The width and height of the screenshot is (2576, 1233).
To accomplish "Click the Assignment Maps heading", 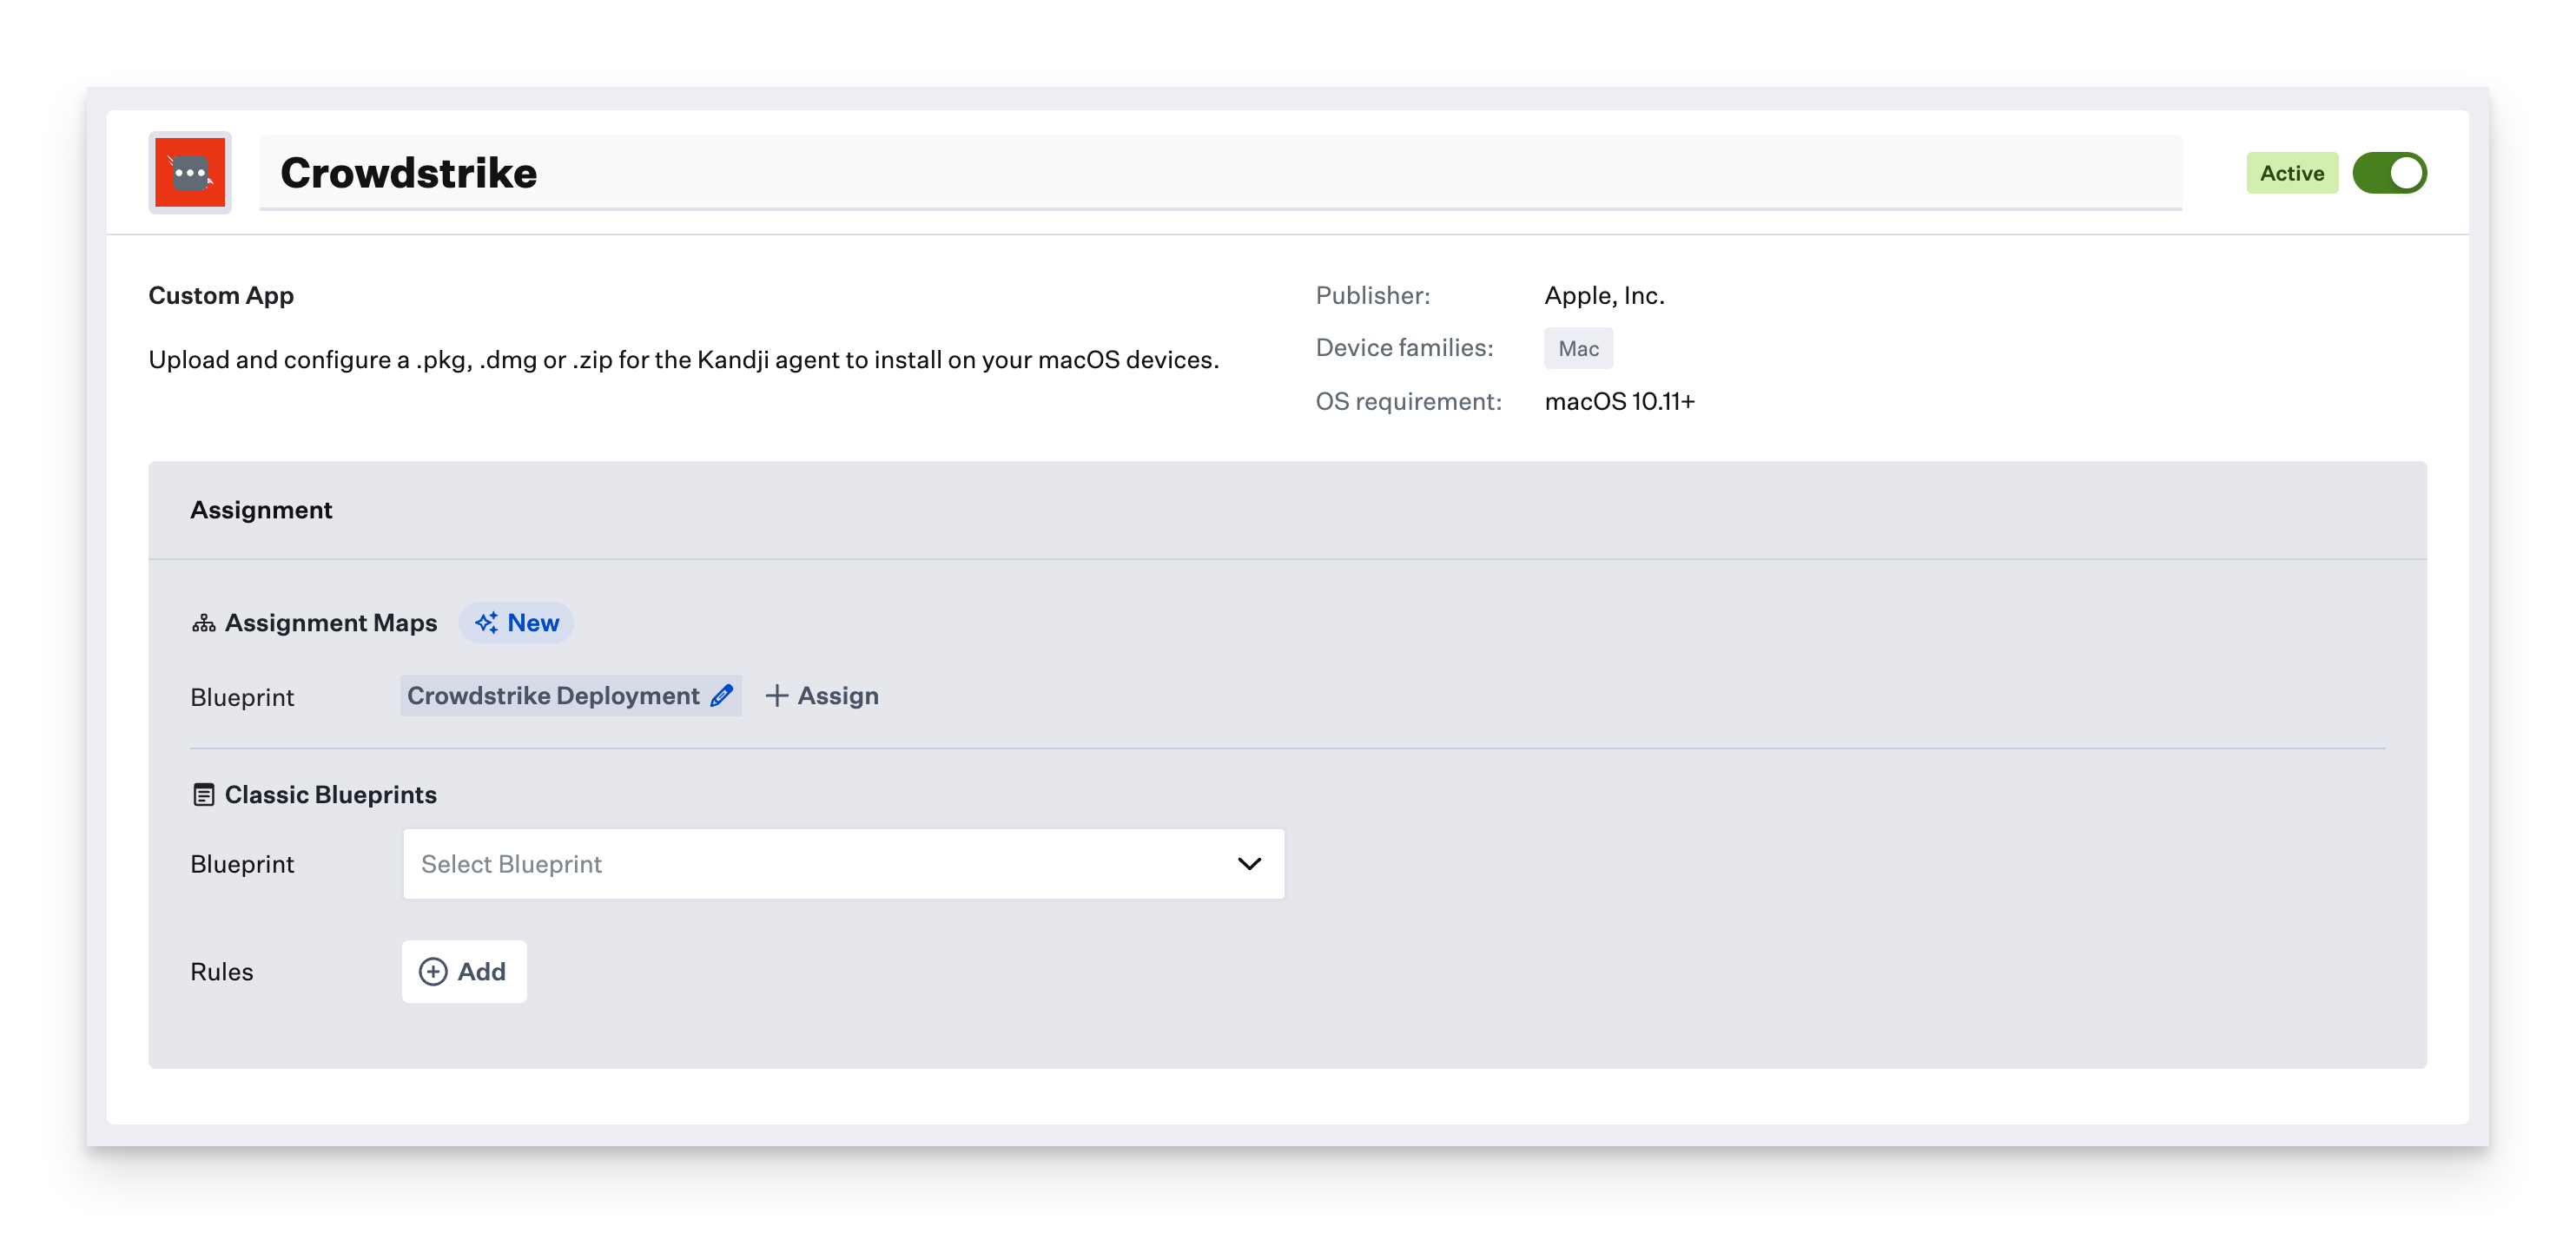I will coord(331,623).
